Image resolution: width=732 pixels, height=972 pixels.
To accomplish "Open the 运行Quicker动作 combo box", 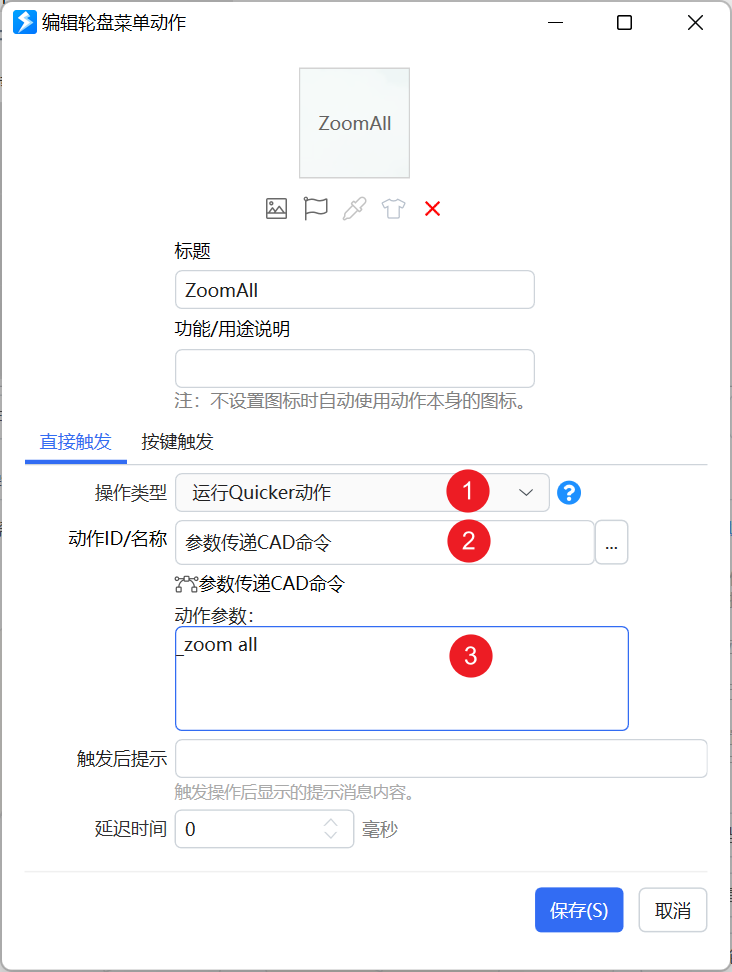I will tap(362, 493).
